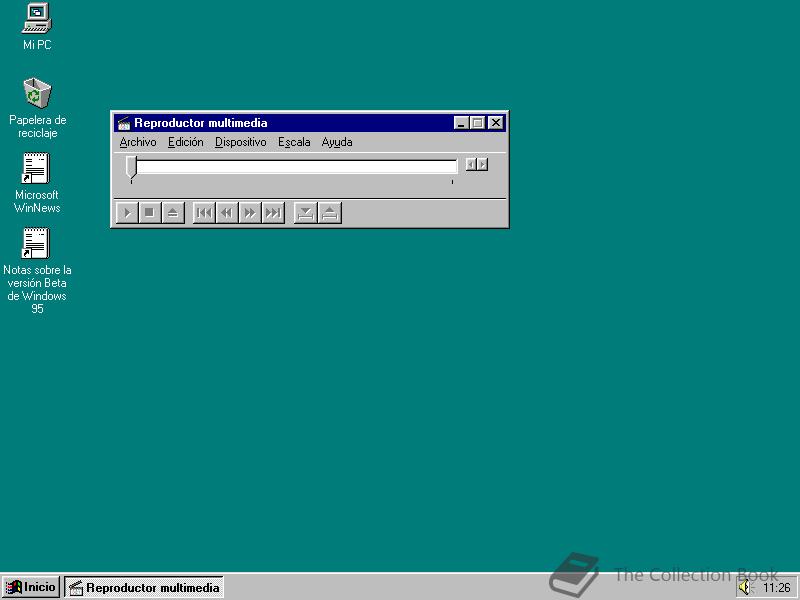Select the Microsoft WinNews shortcut icon

tap(36, 183)
